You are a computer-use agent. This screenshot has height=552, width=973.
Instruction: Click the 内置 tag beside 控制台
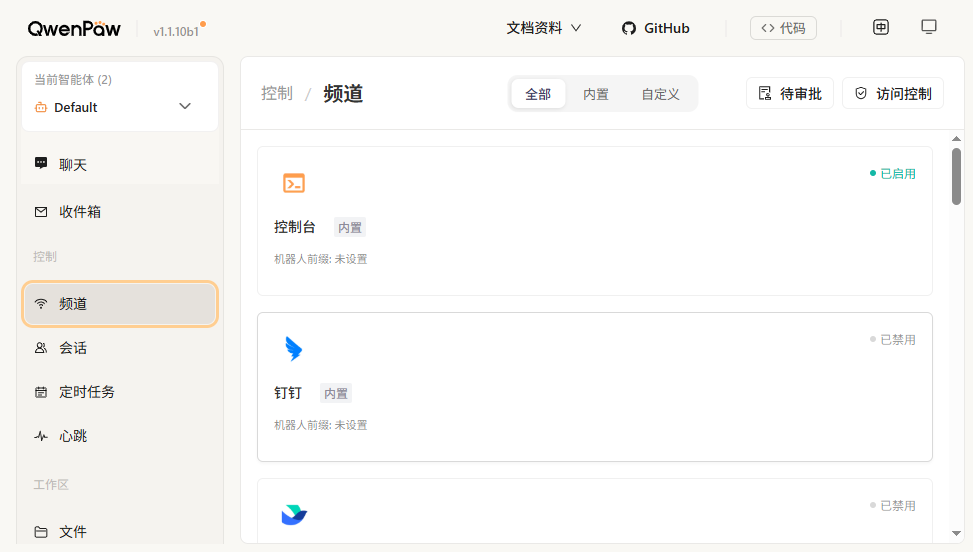350,228
